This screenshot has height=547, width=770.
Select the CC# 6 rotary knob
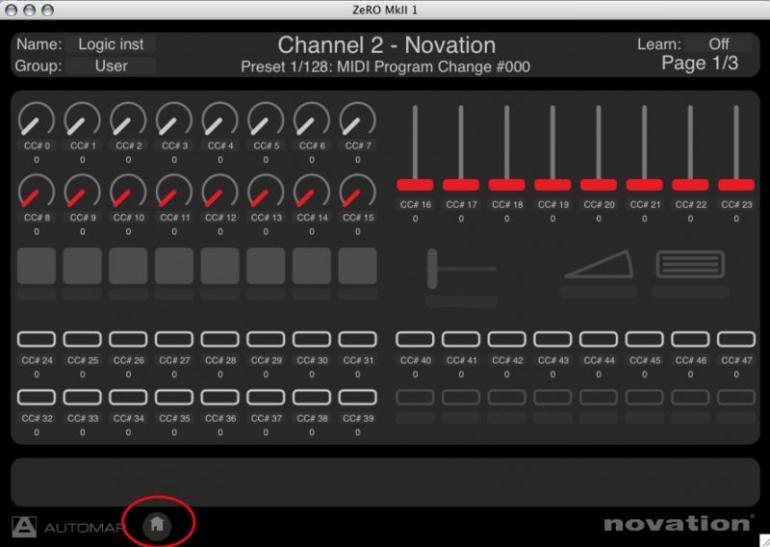point(312,119)
